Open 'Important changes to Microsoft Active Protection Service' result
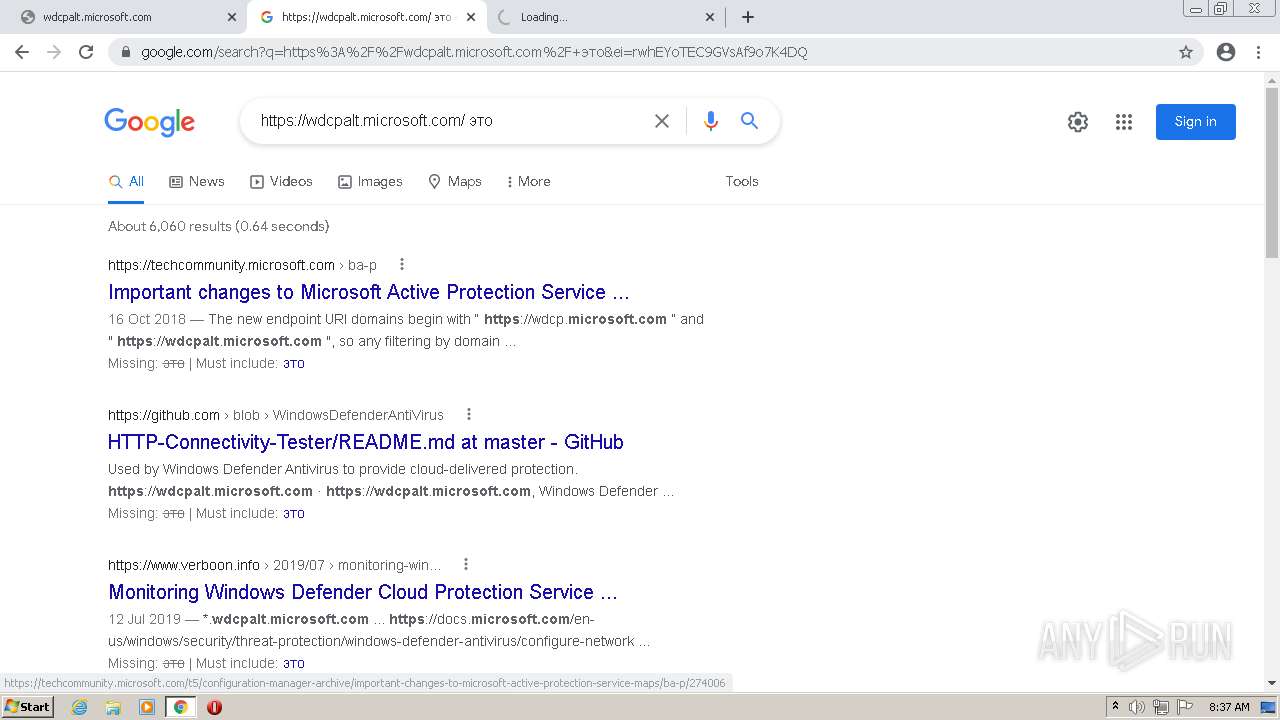Image resolution: width=1280 pixels, height=720 pixels. pyautogui.click(x=369, y=292)
